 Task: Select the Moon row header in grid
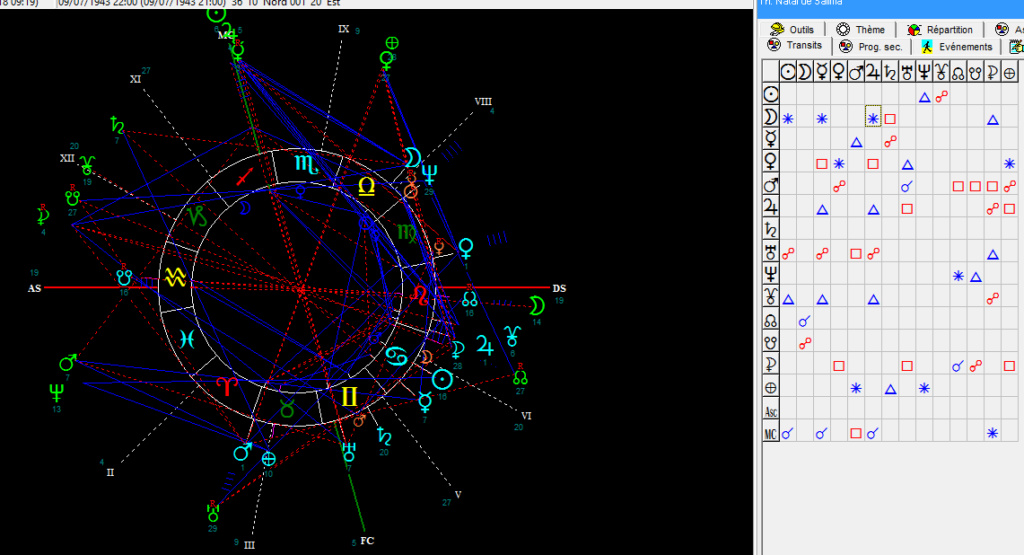point(771,117)
